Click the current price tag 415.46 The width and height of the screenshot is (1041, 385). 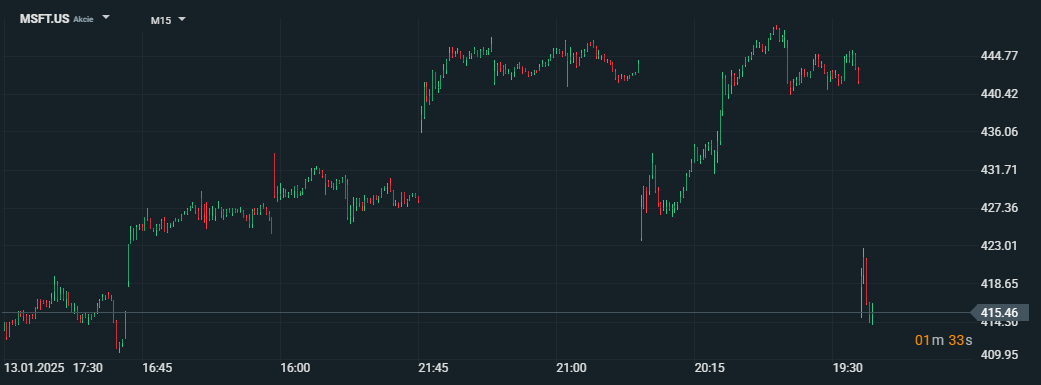pyautogui.click(x=999, y=313)
